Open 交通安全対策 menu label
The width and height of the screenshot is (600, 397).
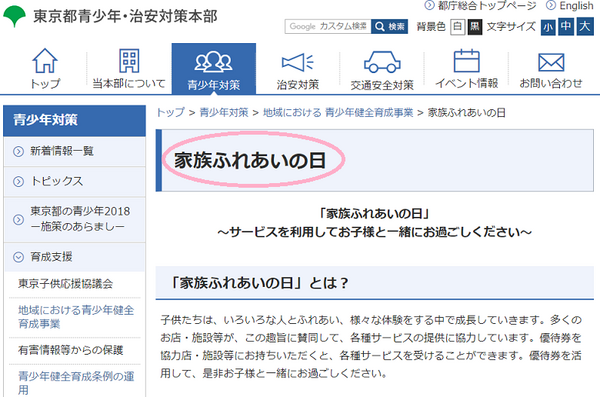382,85
